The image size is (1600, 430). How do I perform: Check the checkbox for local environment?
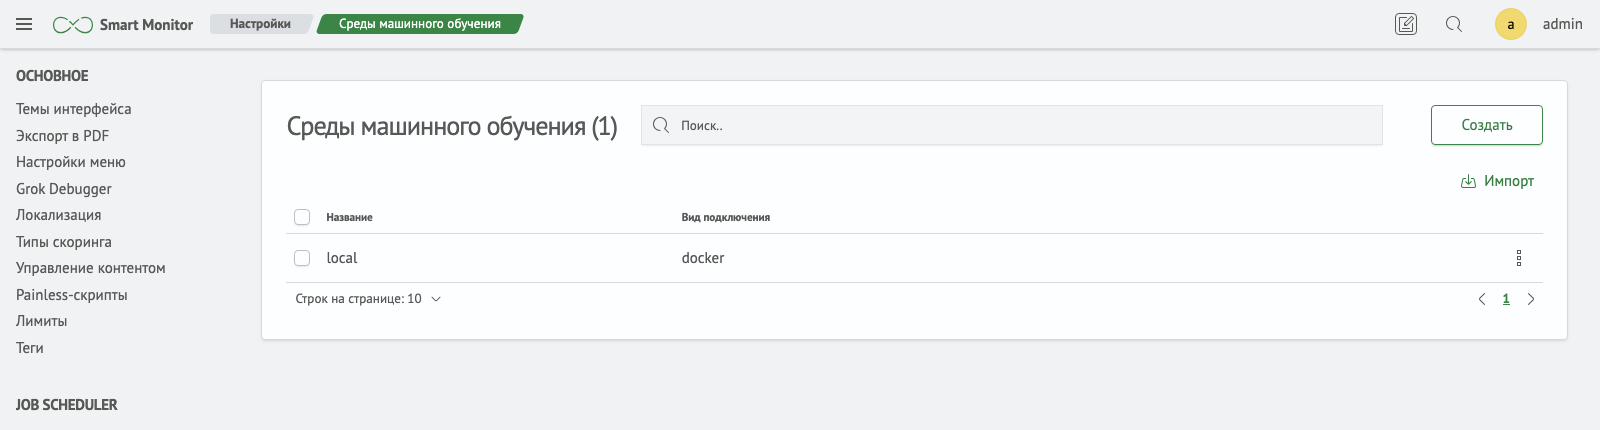click(x=302, y=258)
